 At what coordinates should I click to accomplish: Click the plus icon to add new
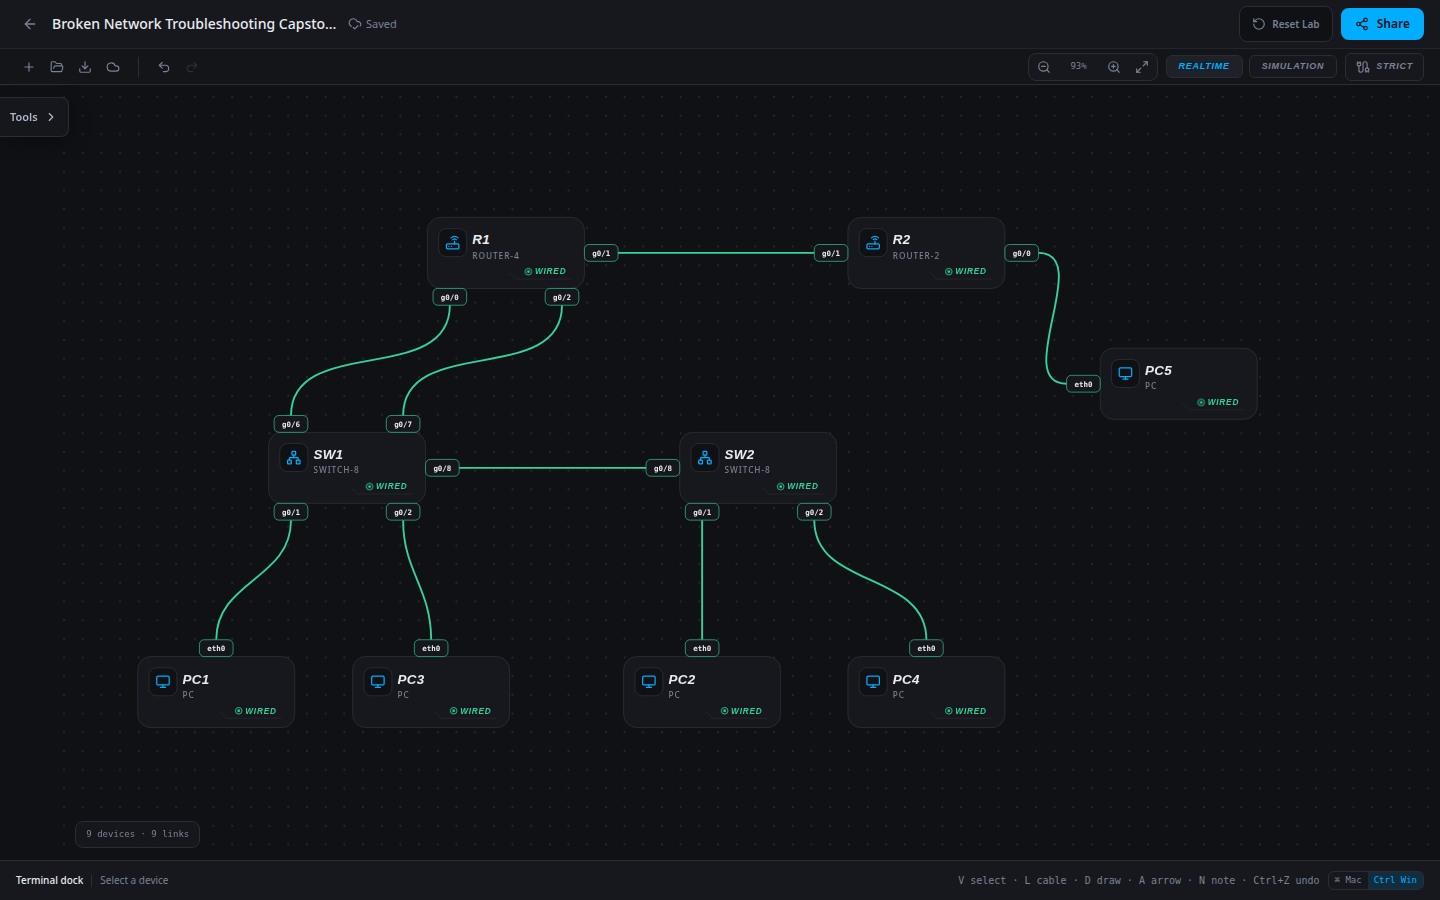click(29, 67)
